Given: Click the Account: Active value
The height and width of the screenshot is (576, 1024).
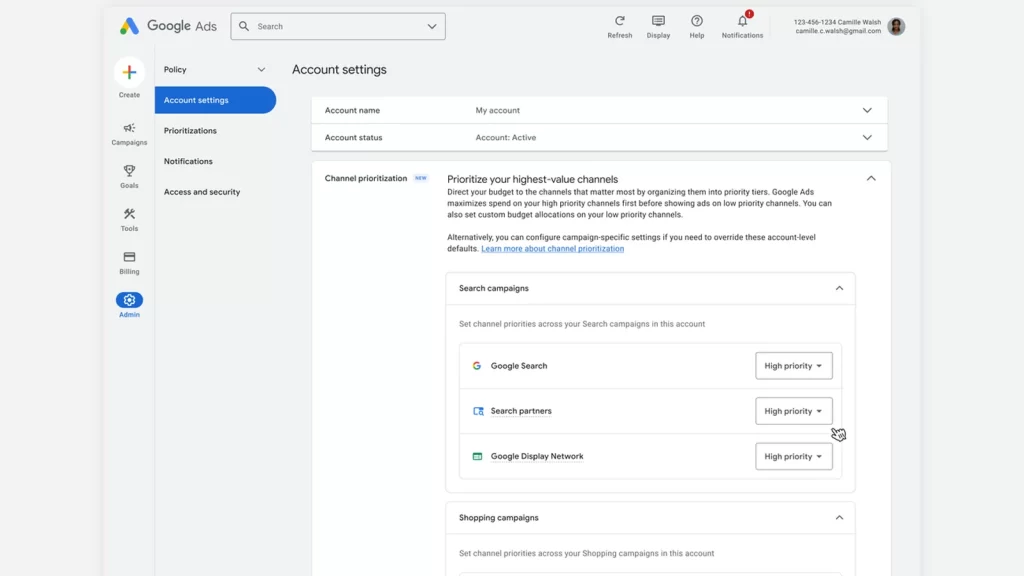Looking at the screenshot, I should [505, 138].
